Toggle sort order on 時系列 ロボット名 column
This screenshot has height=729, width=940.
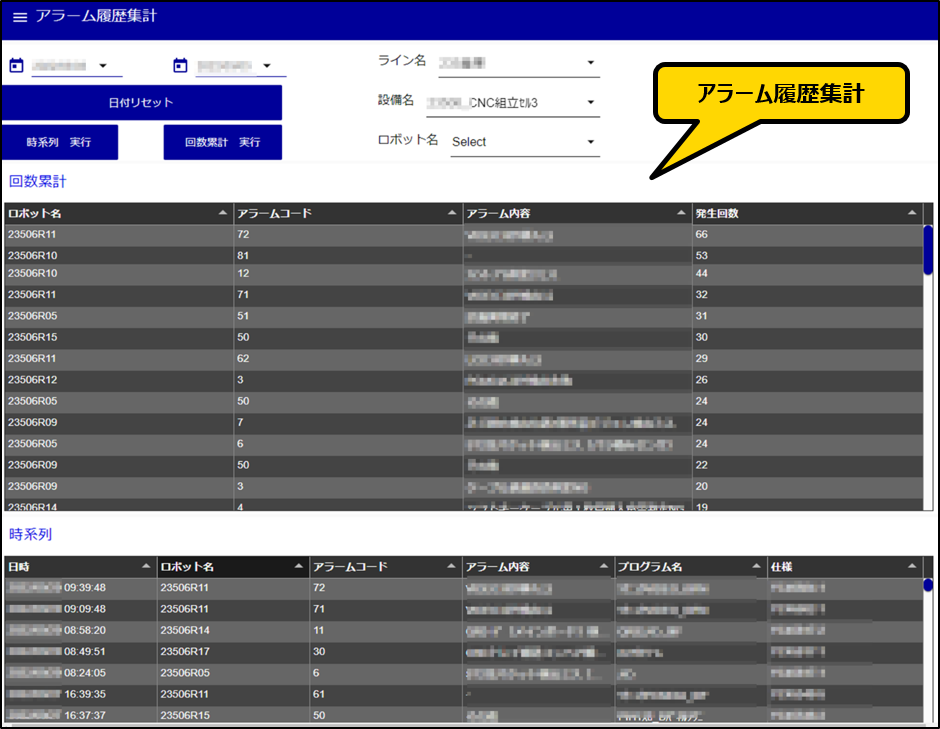pos(298,565)
